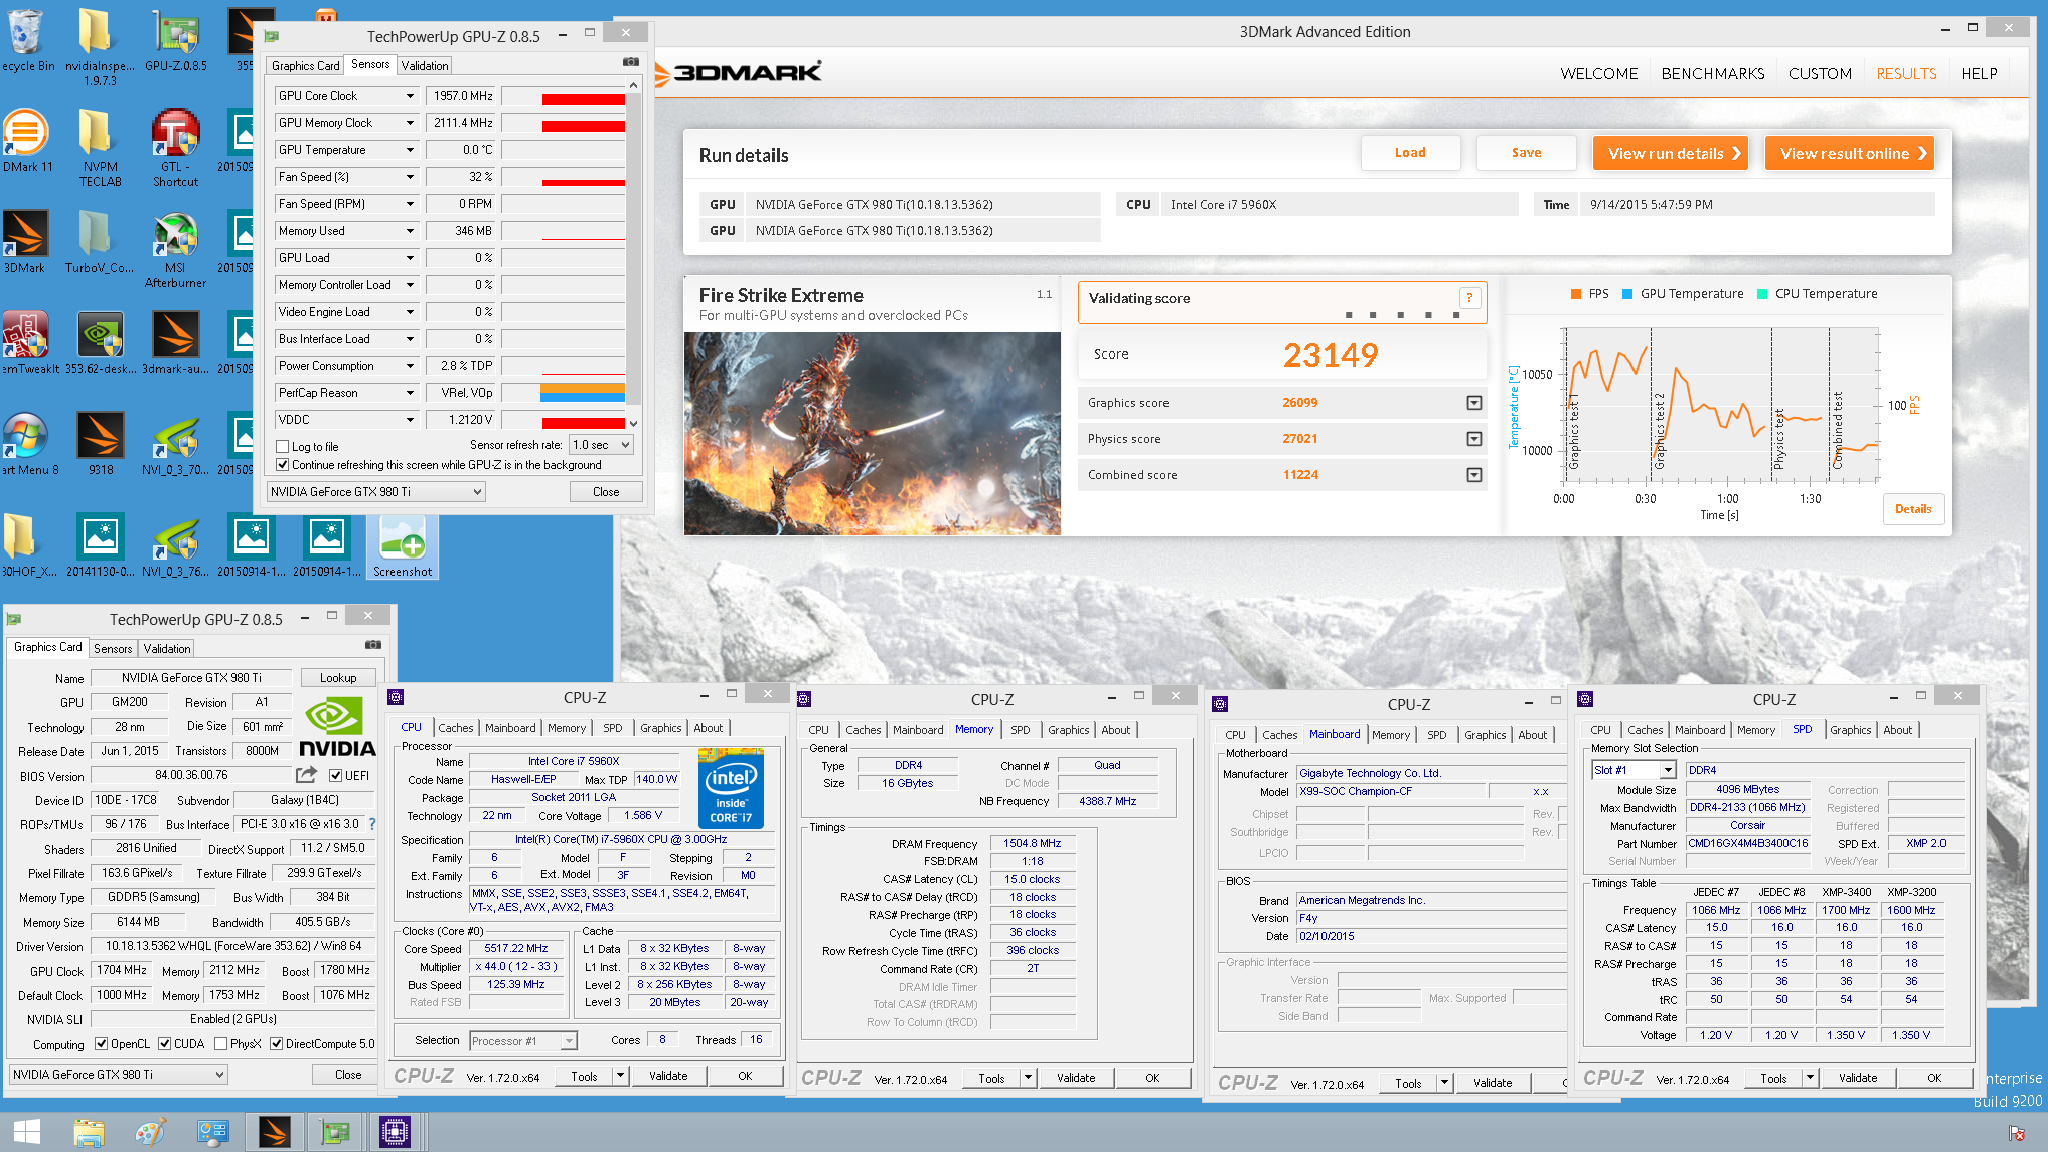Open the 3dmark-au desktop icon

[176, 343]
